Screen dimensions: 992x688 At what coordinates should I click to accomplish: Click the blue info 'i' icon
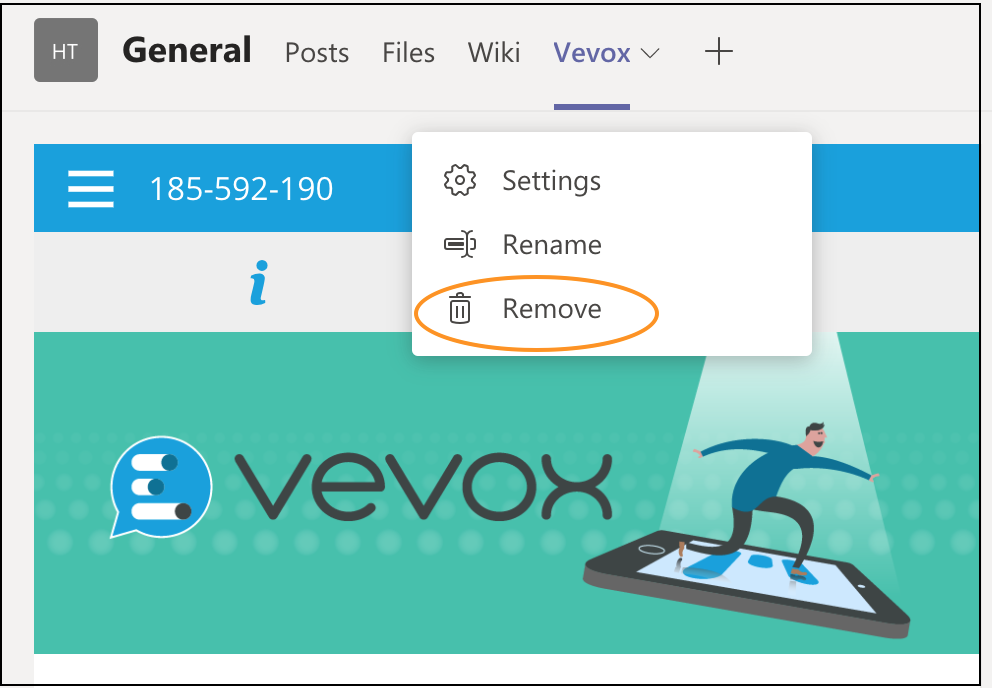click(259, 283)
